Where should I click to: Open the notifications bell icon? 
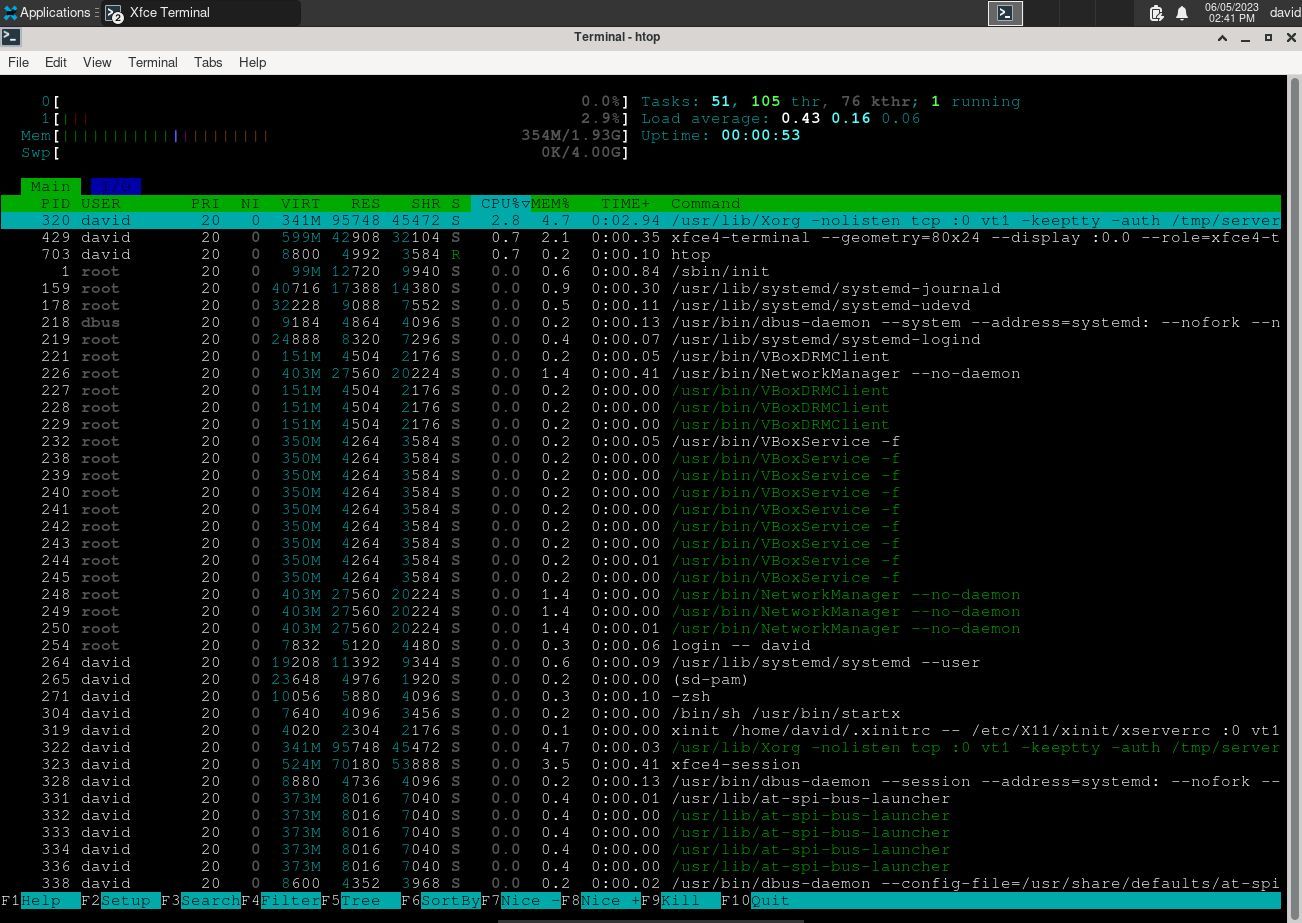click(x=1182, y=13)
